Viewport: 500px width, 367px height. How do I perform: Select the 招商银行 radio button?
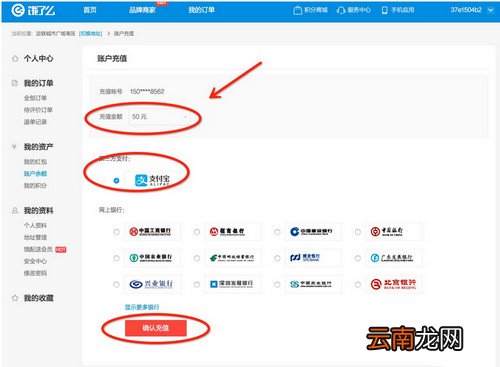(197, 232)
